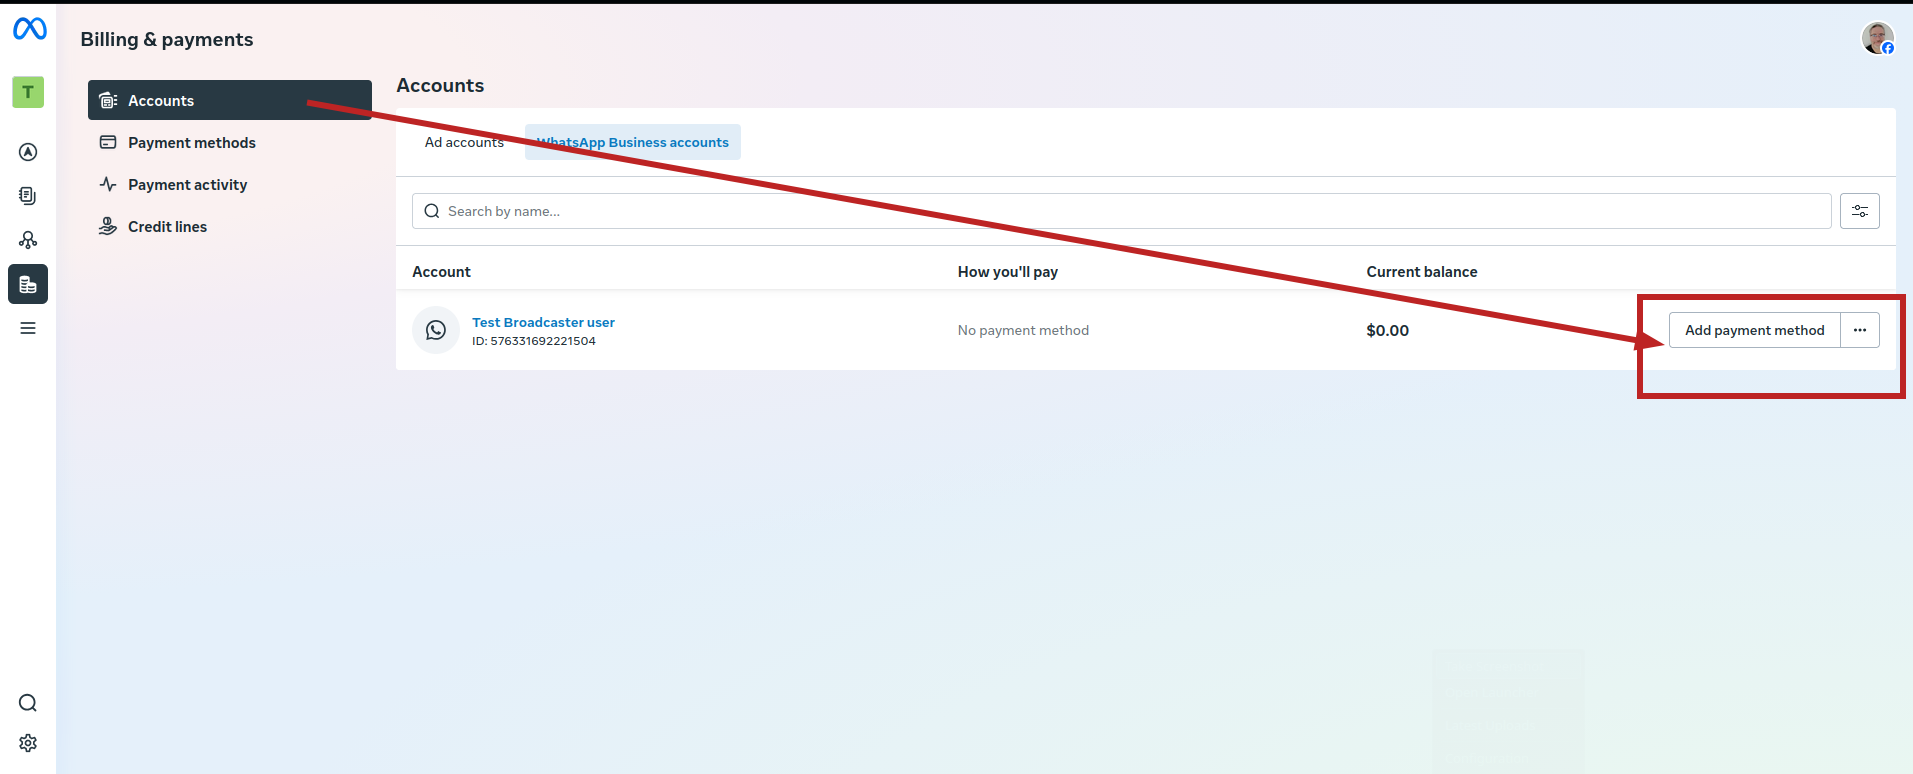Open the profile avatar menu
1913x774 pixels.
(1877, 38)
